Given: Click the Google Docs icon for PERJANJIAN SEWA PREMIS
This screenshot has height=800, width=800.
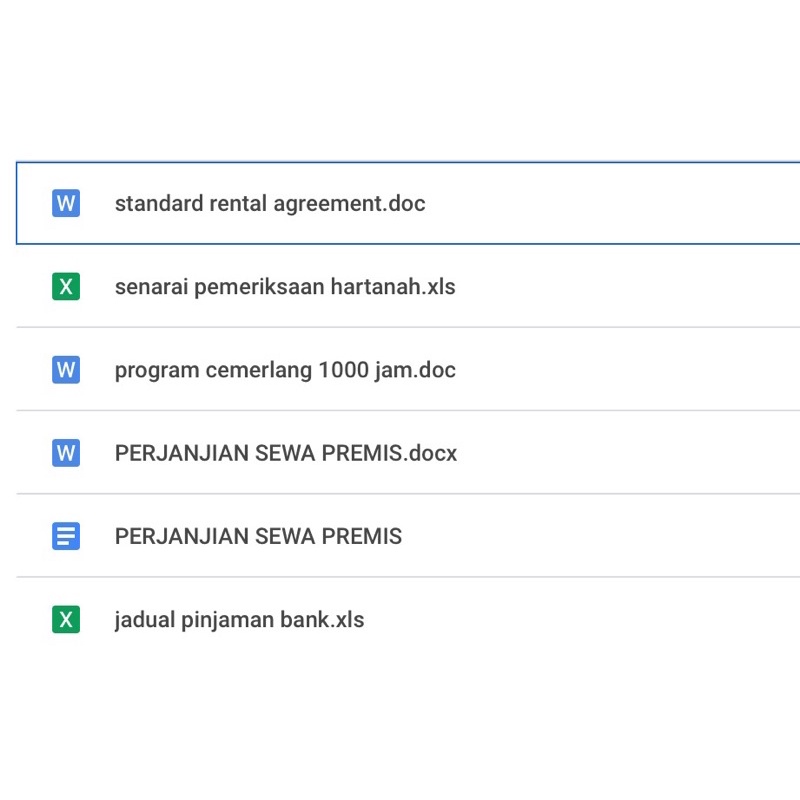Looking at the screenshot, I should [66, 536].
